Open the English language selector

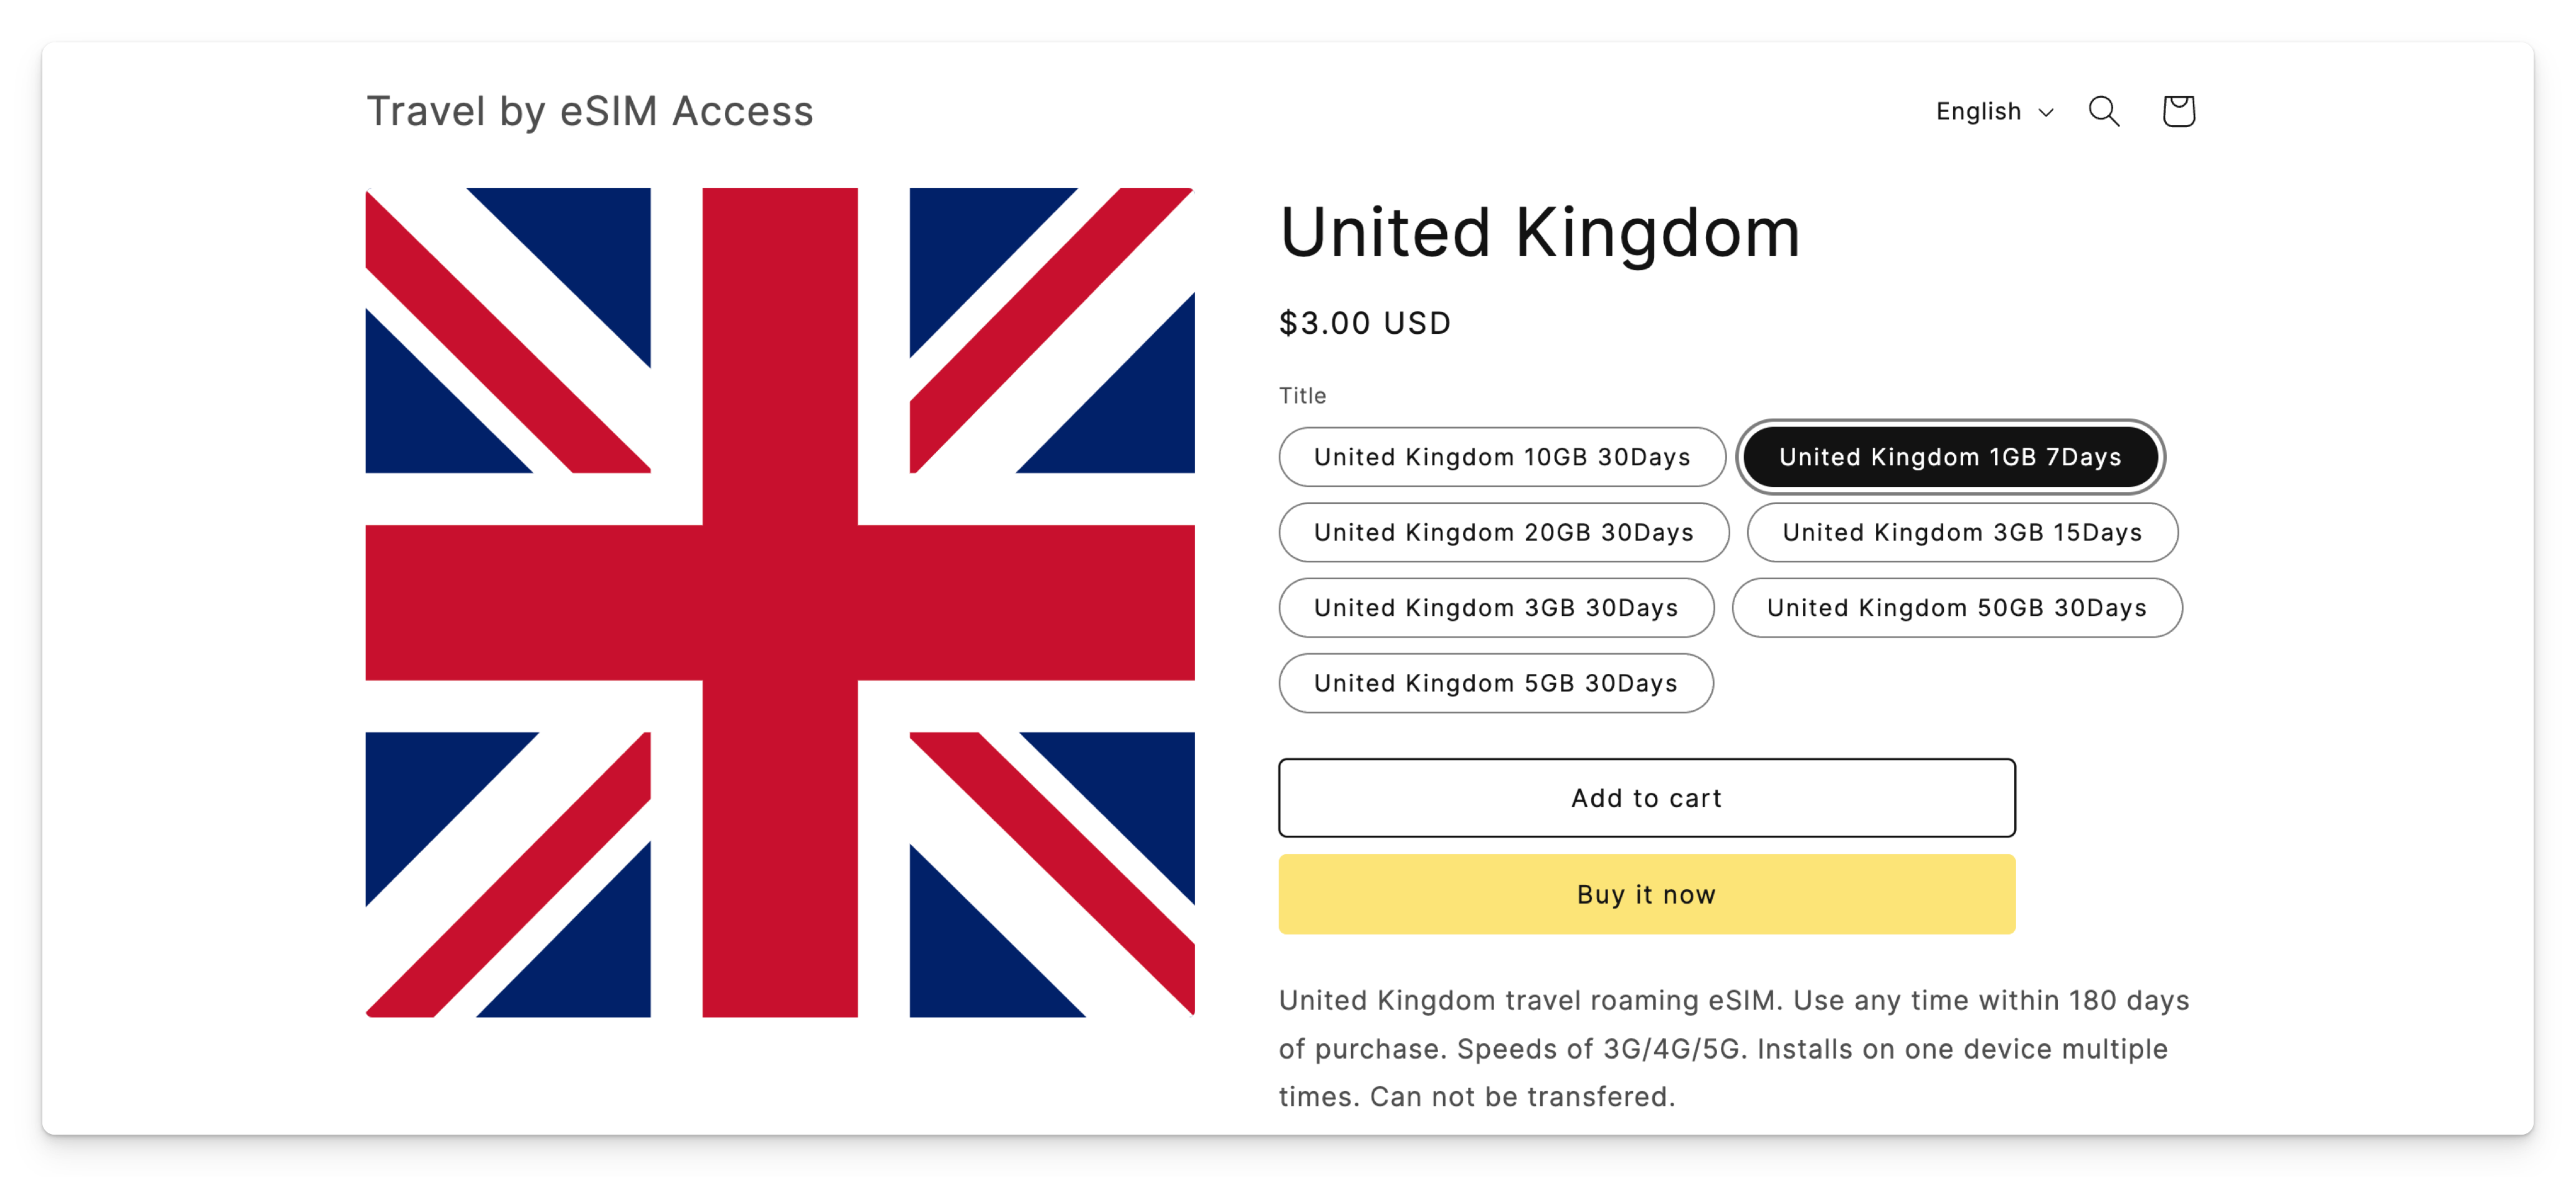click(1979, 111)
